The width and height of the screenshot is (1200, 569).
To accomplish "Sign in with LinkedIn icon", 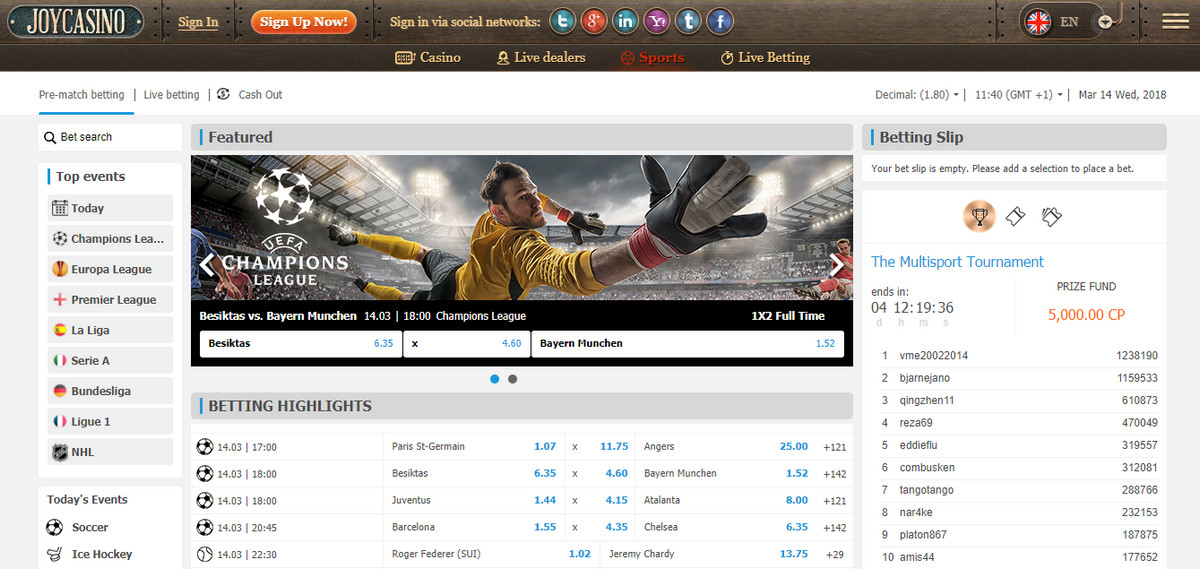I will tap(626, 21).
